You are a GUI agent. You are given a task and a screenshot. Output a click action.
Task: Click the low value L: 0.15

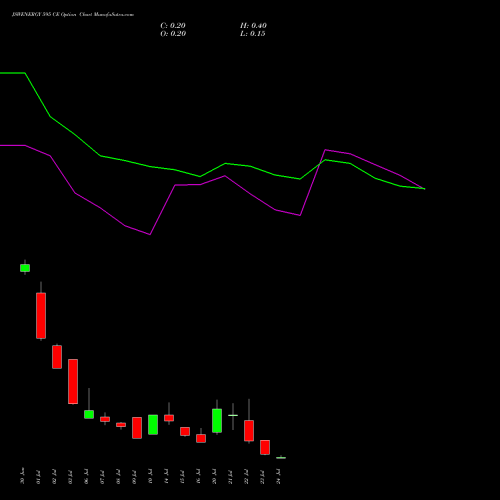click(253, 34)
